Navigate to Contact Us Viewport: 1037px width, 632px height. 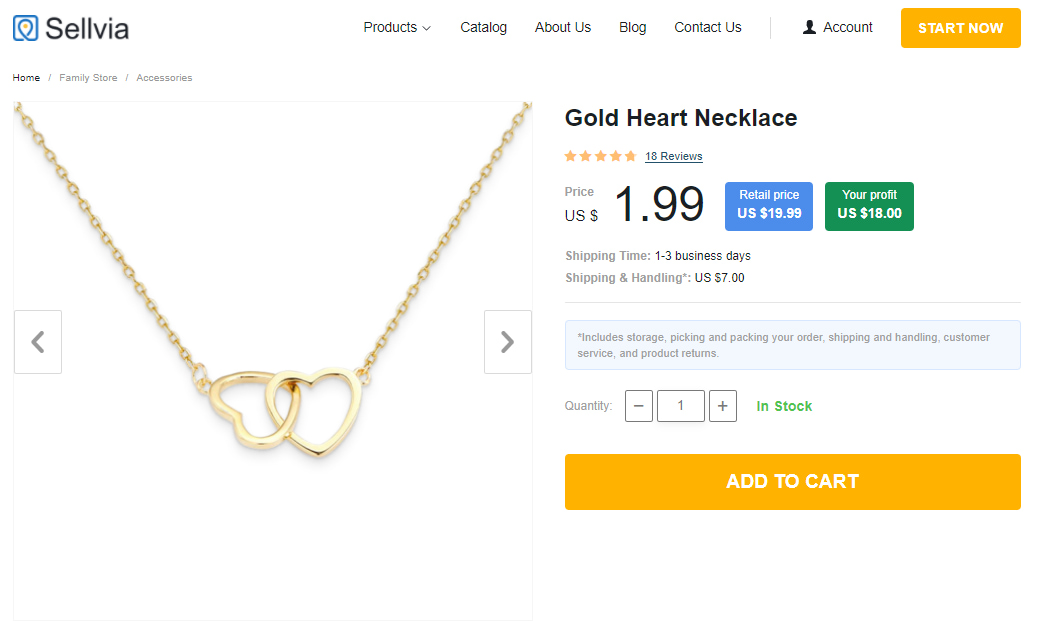click(x=708, y=28)
